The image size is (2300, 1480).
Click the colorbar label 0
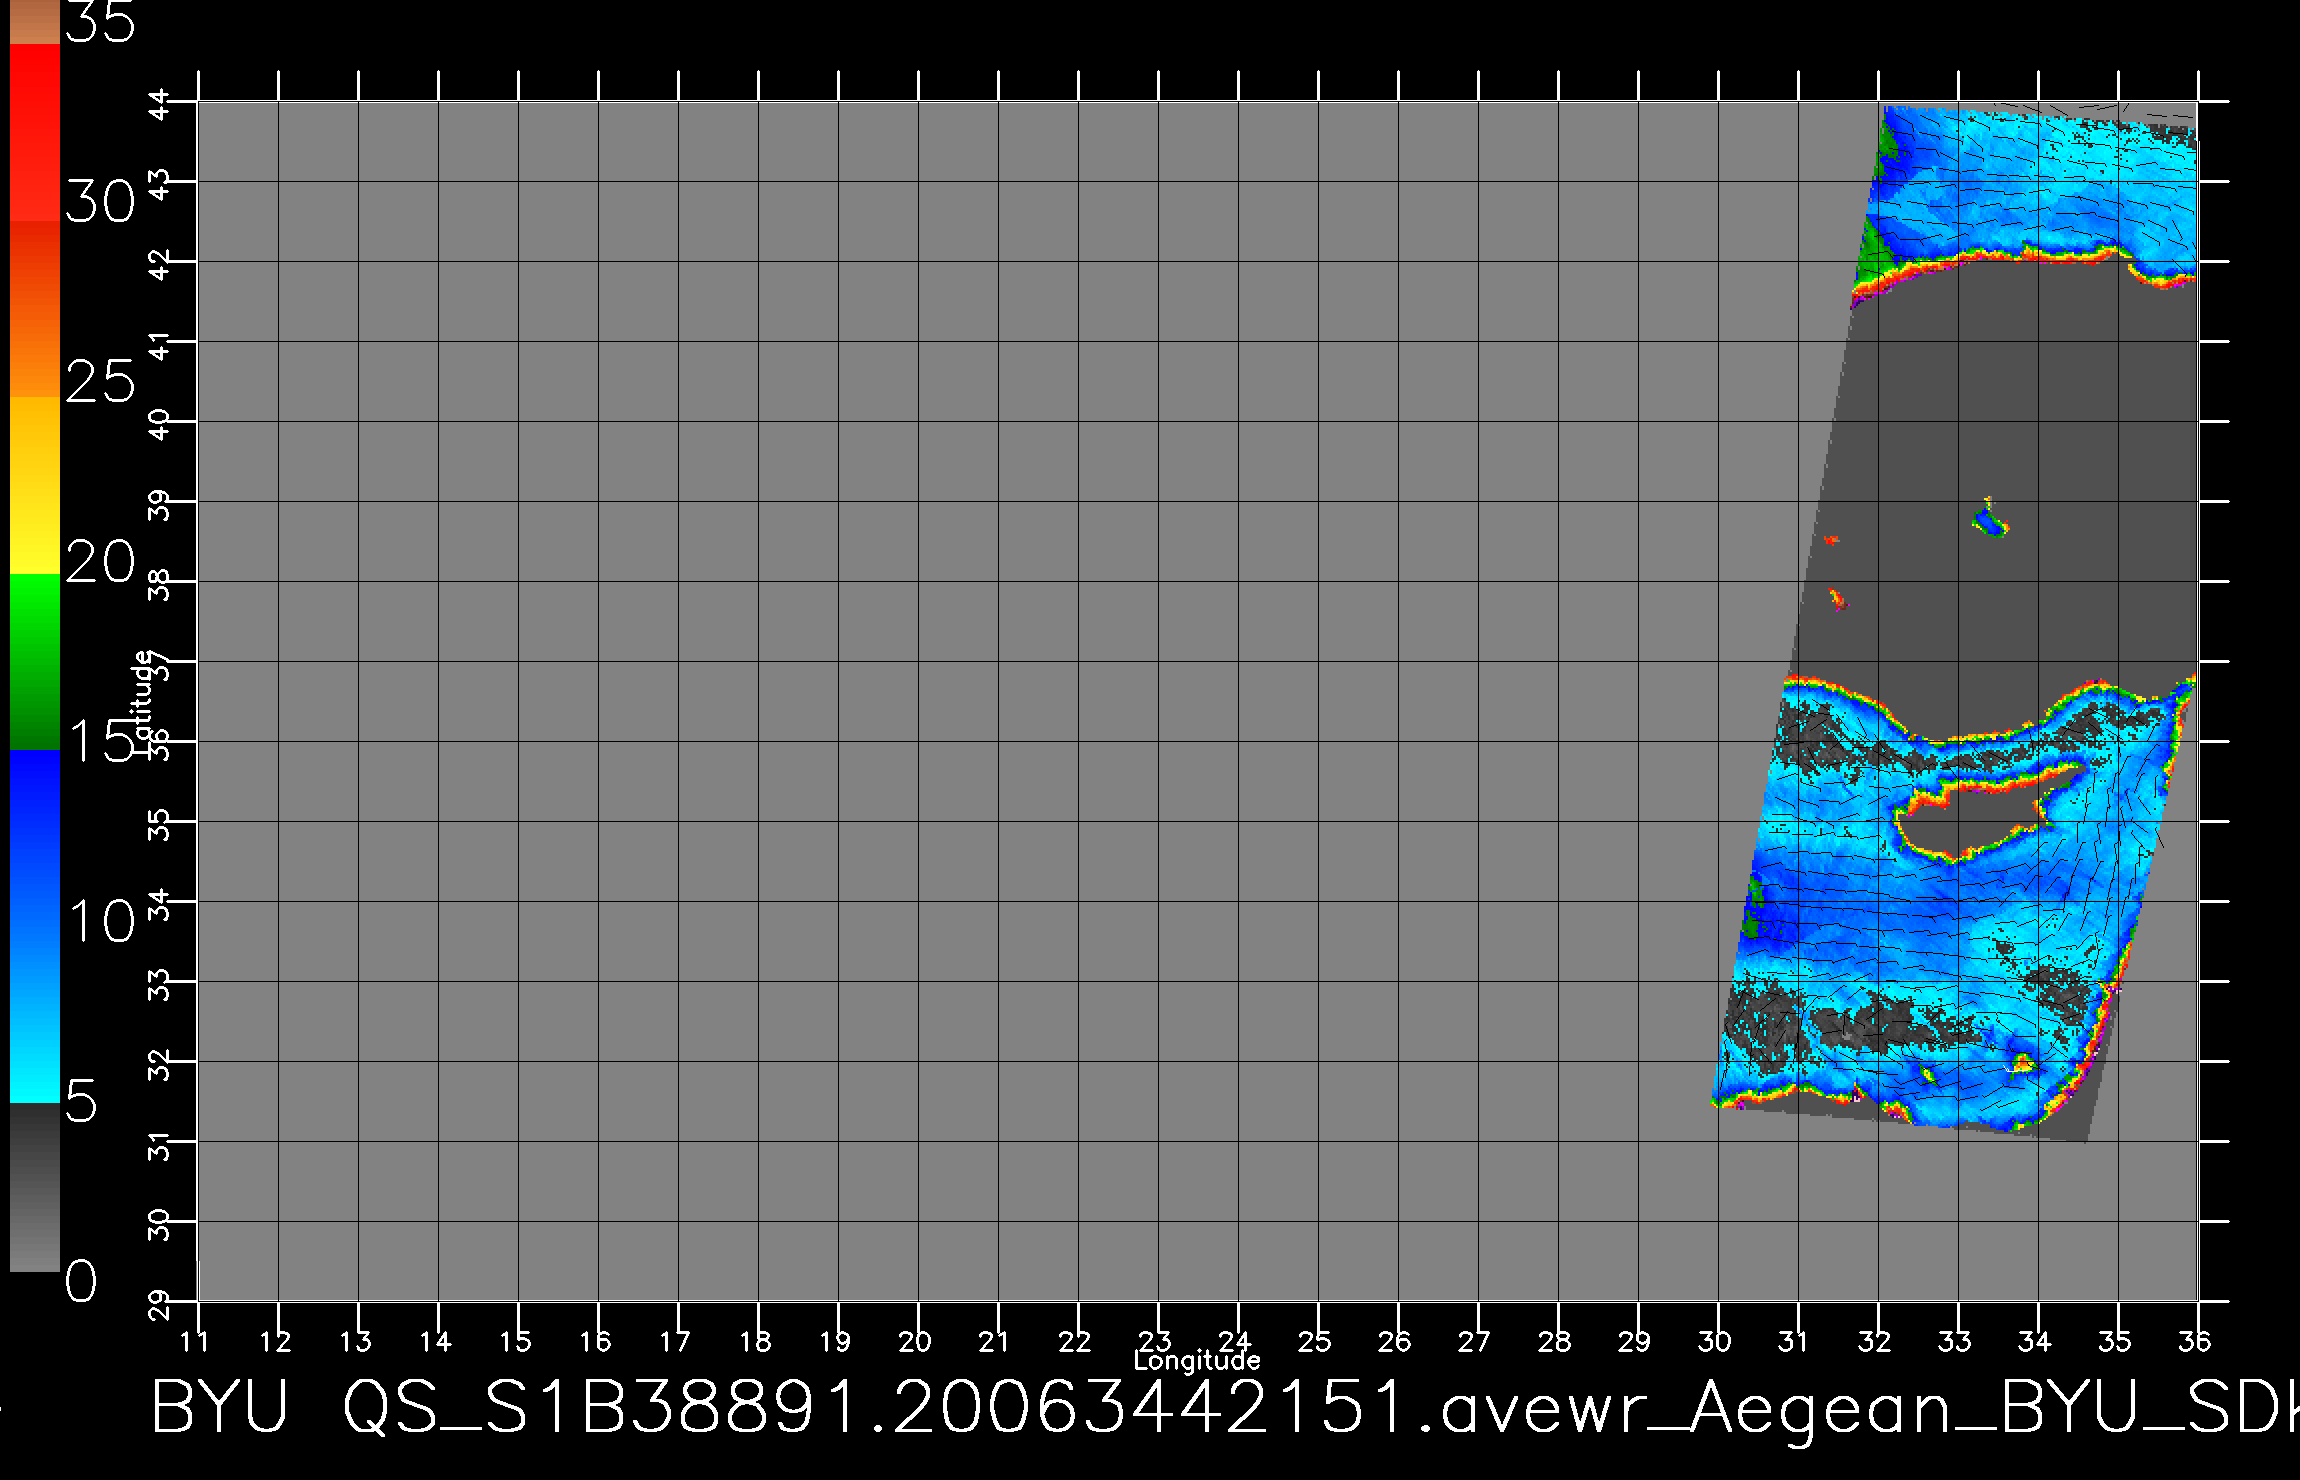[x=82, y=1280]
